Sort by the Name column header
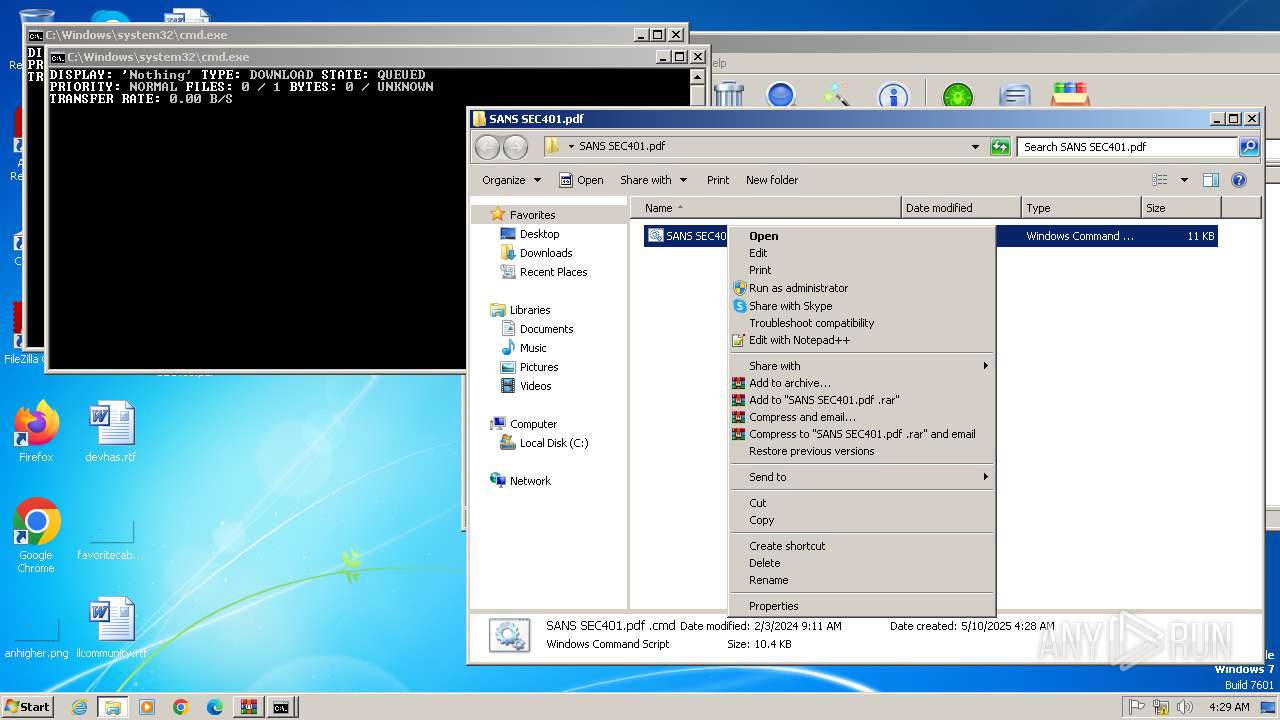The image size is (1280, 720). point(766,208)
